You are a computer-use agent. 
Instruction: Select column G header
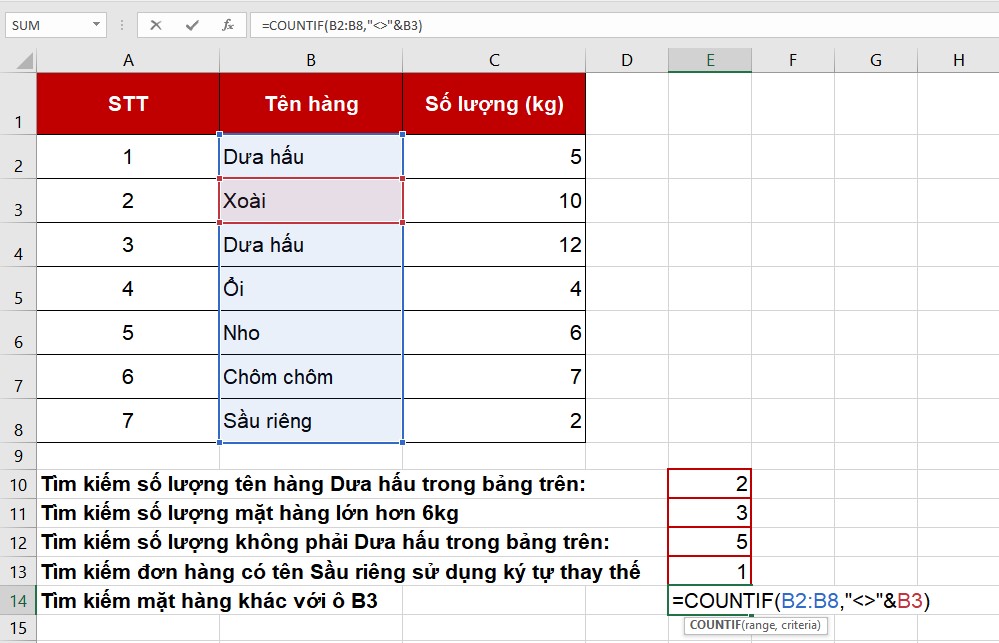pyautogui.click(x=875, y=61)
